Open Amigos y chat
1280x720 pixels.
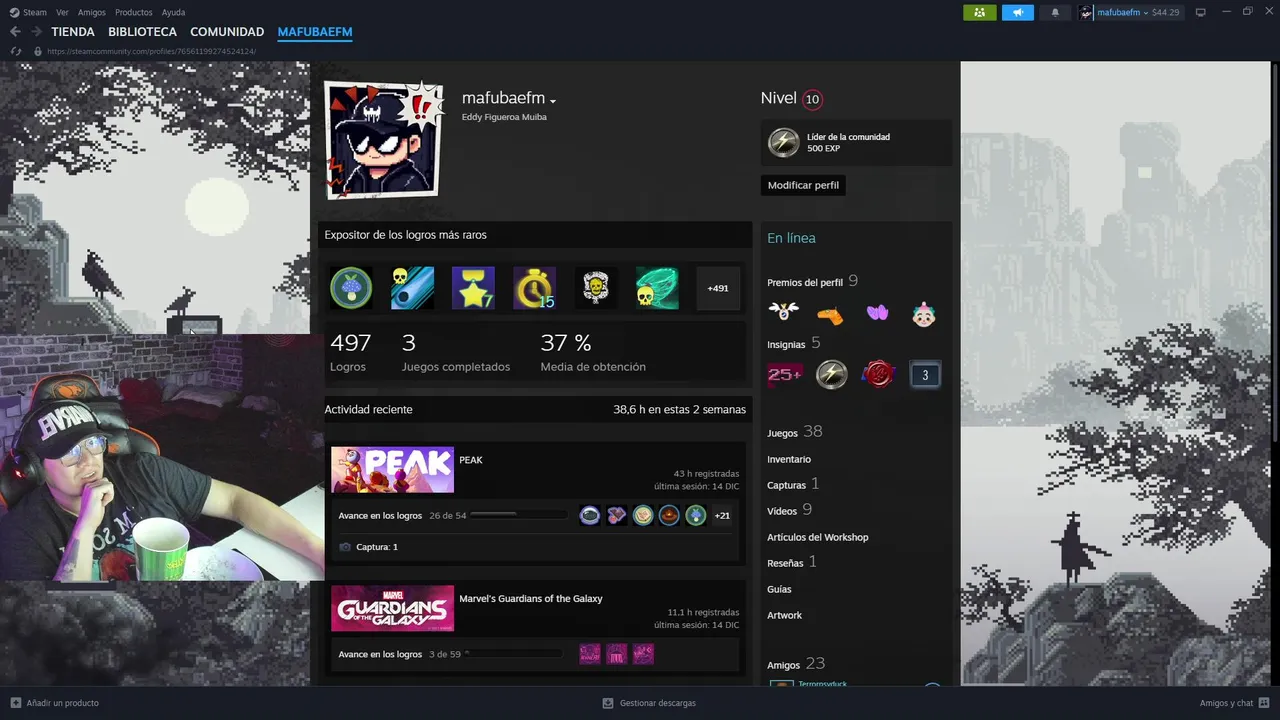1234,703
